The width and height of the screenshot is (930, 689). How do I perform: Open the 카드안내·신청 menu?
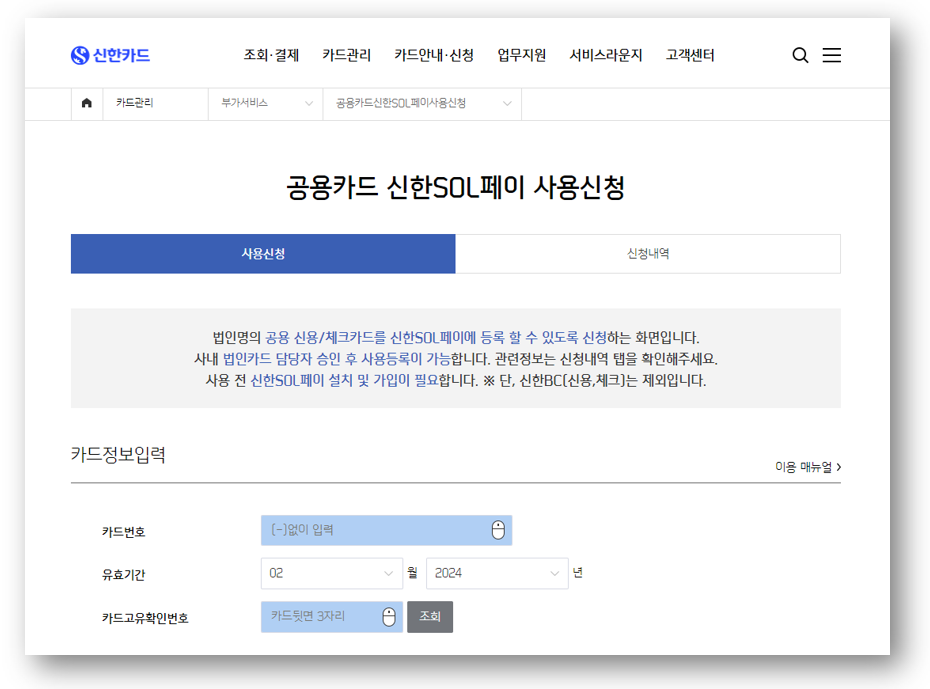[434, 55]
